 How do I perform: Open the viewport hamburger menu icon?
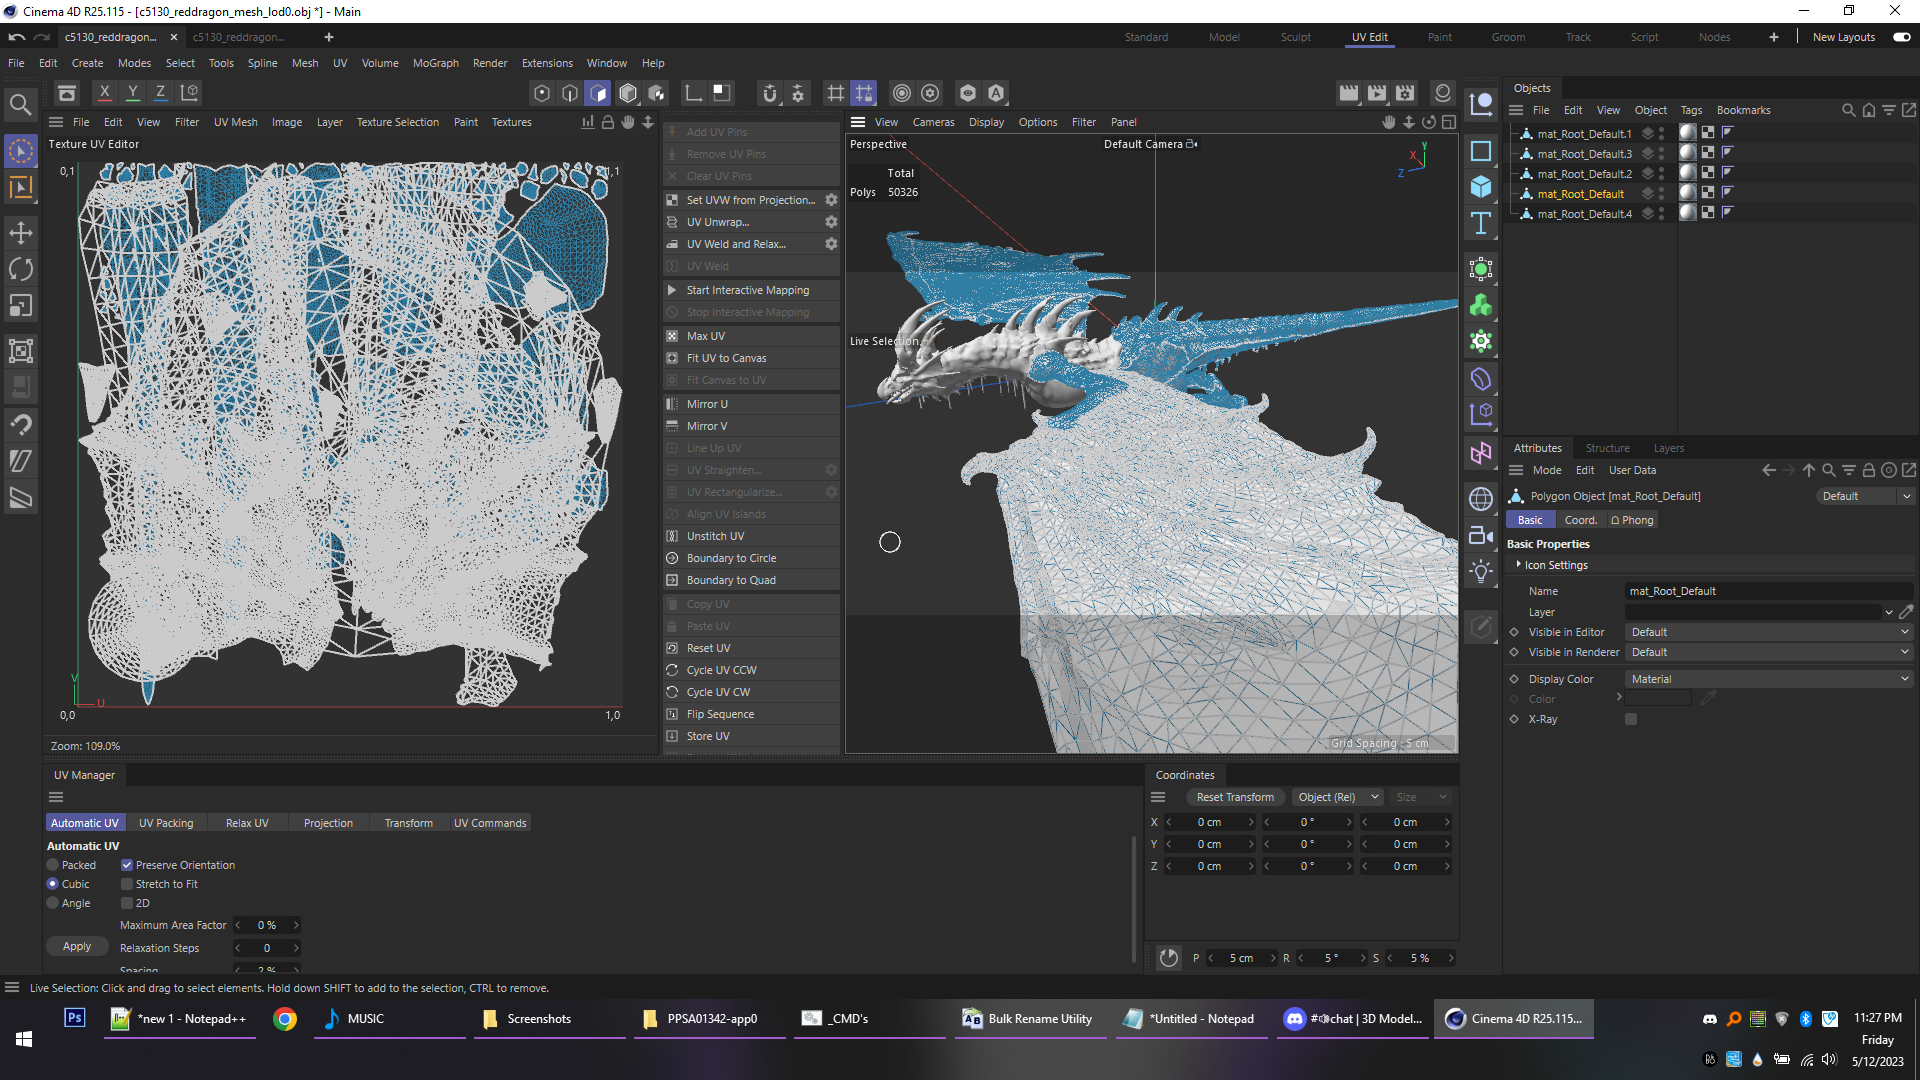click(x=858, y=122)
